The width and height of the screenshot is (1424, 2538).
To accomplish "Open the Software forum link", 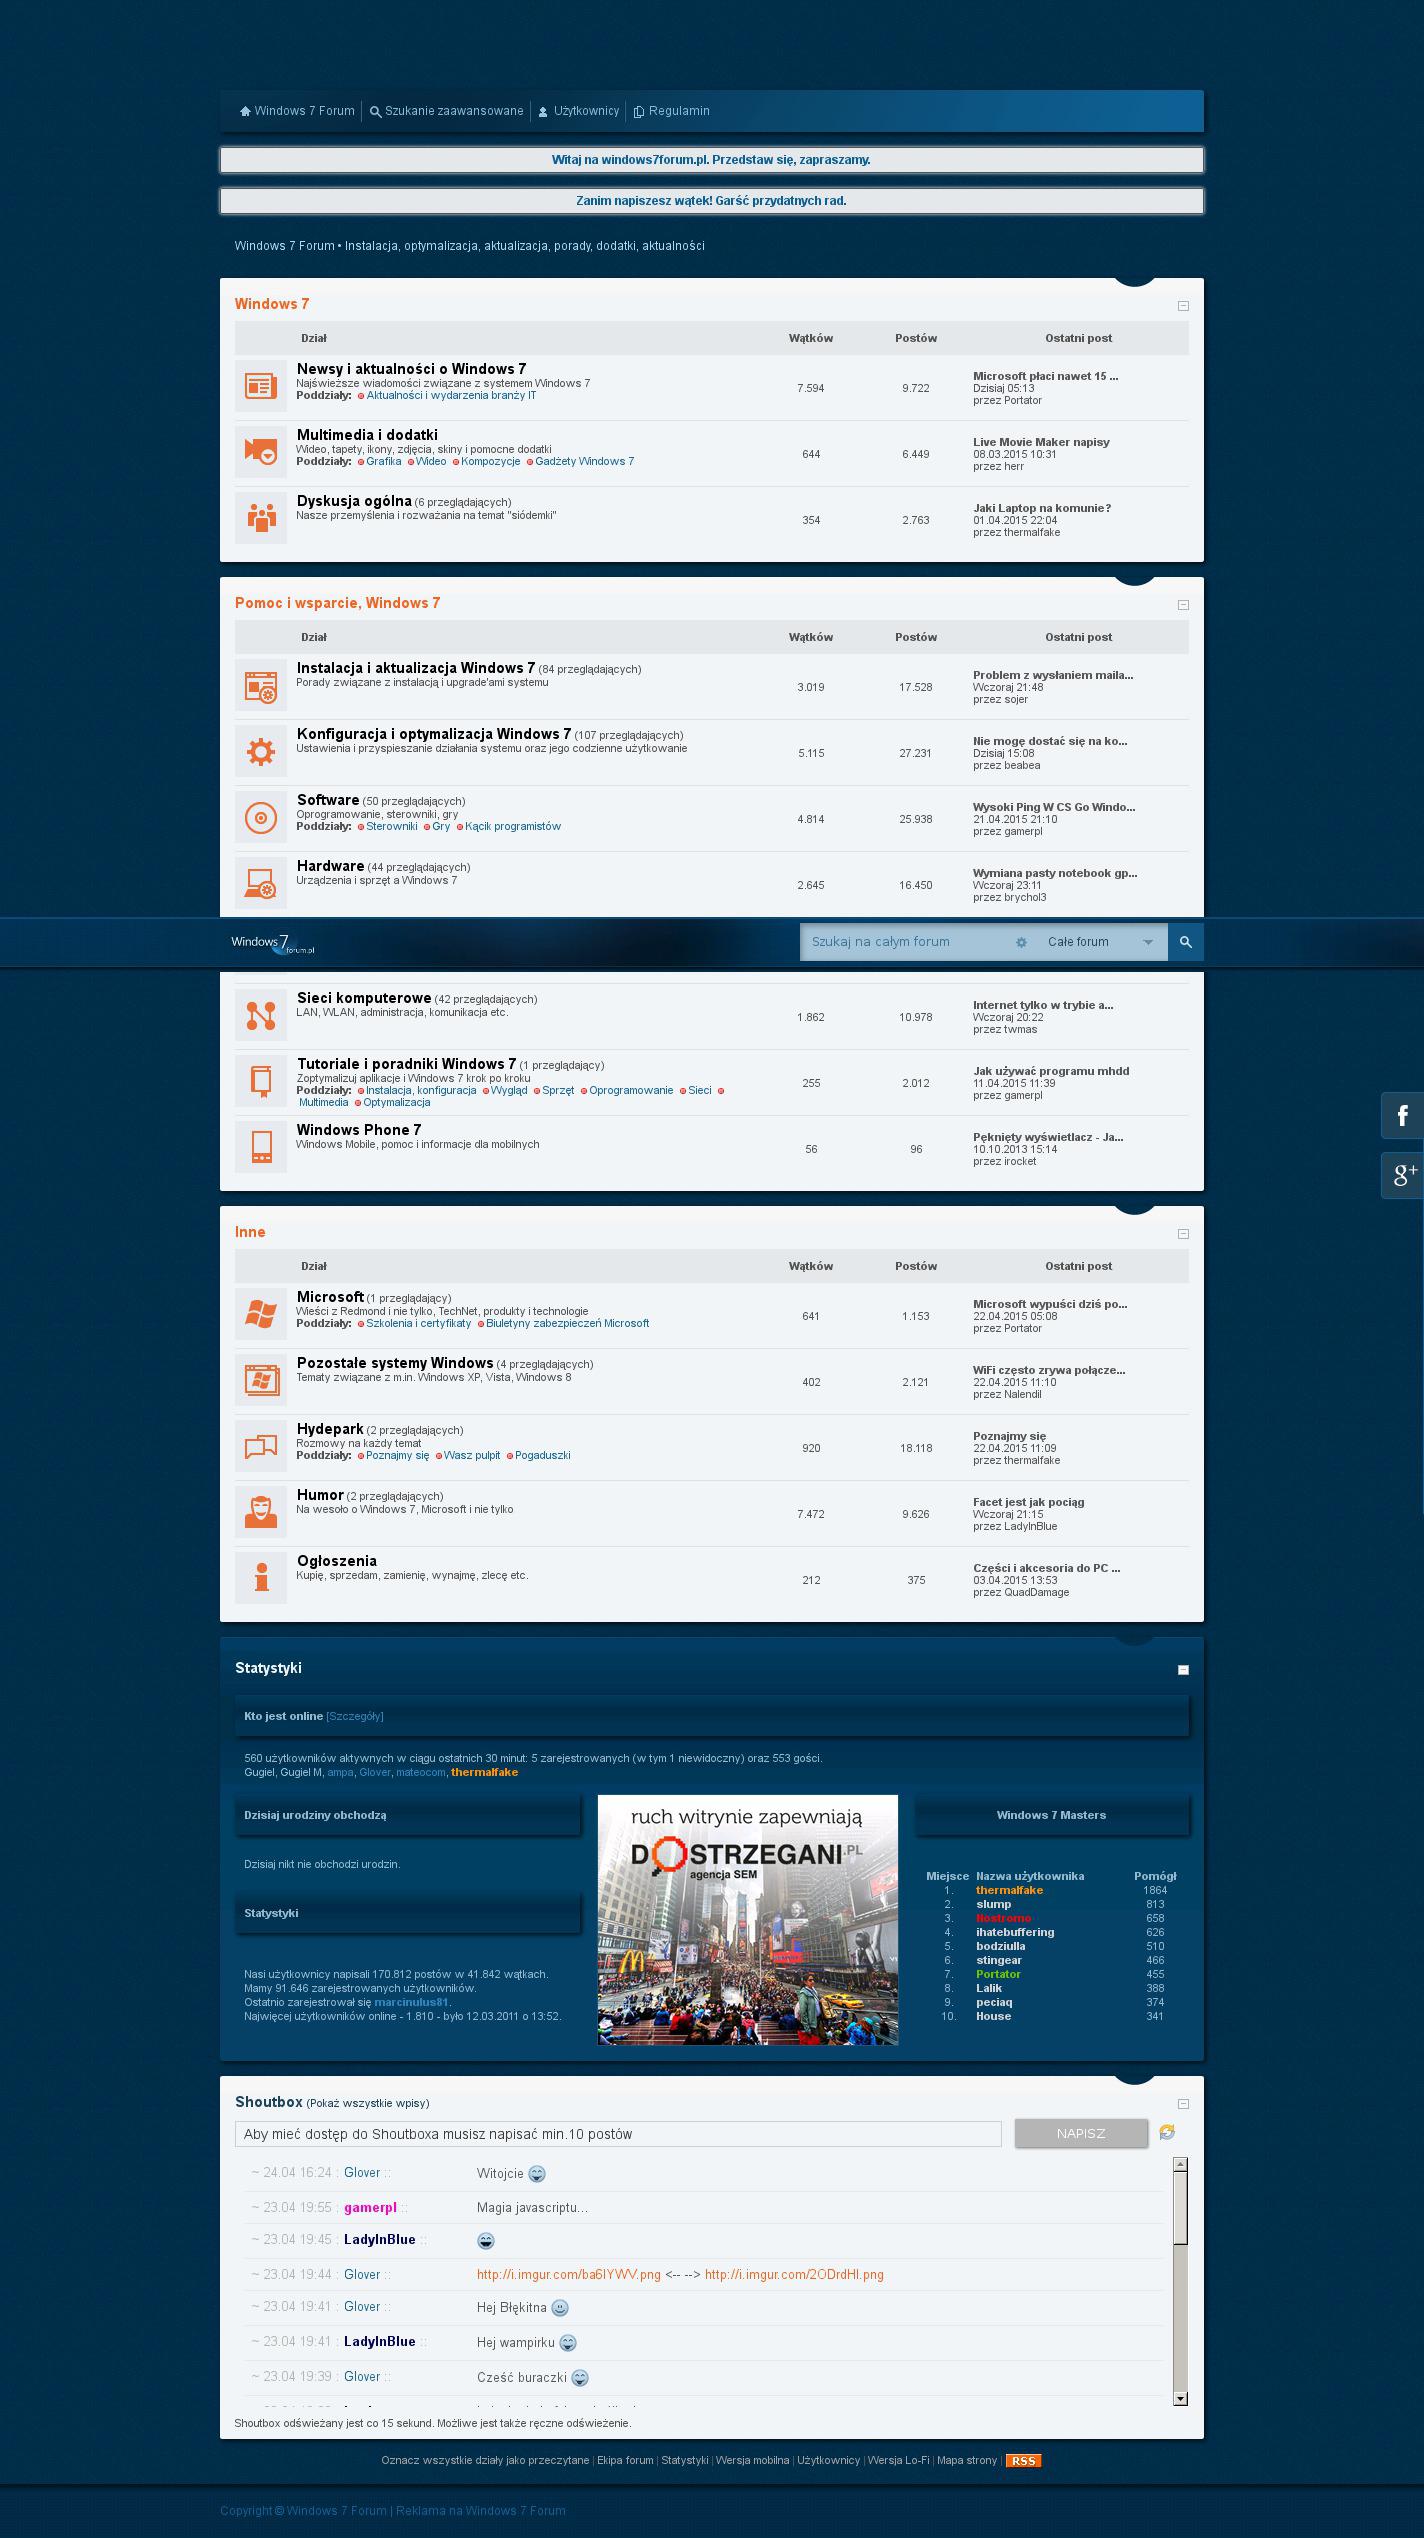I will 328,800.
